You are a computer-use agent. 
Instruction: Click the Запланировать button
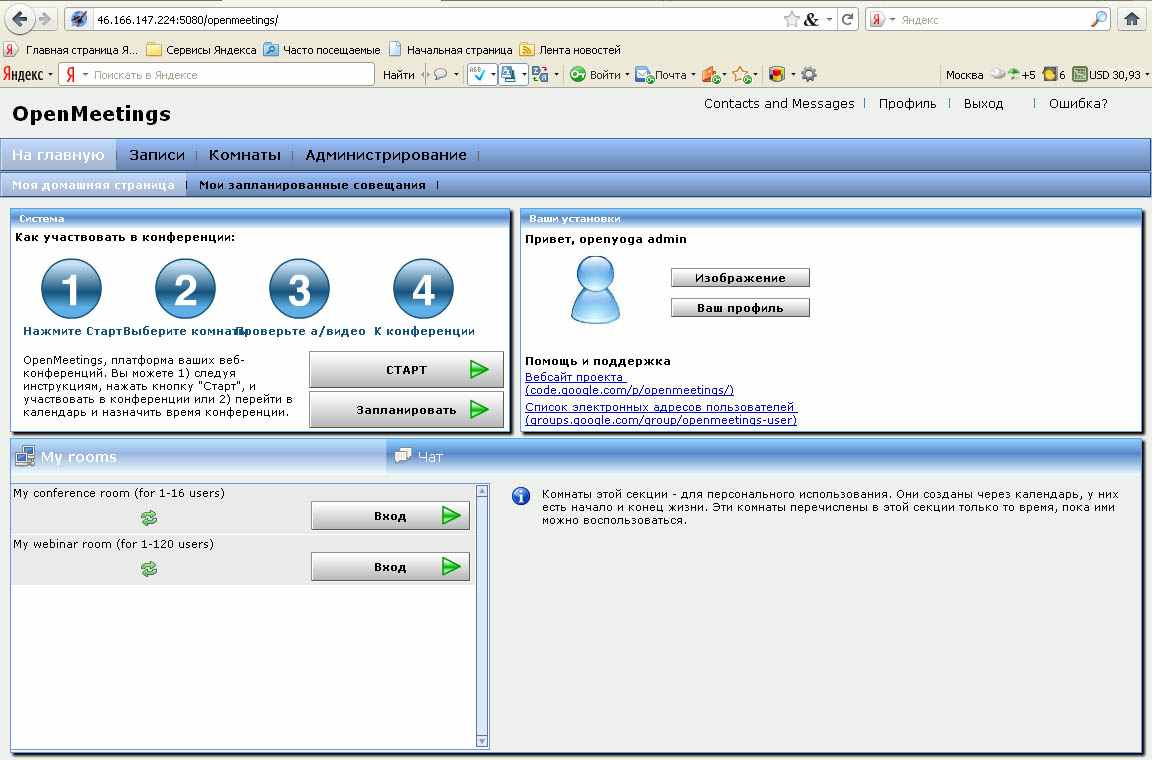pos(406,409)
